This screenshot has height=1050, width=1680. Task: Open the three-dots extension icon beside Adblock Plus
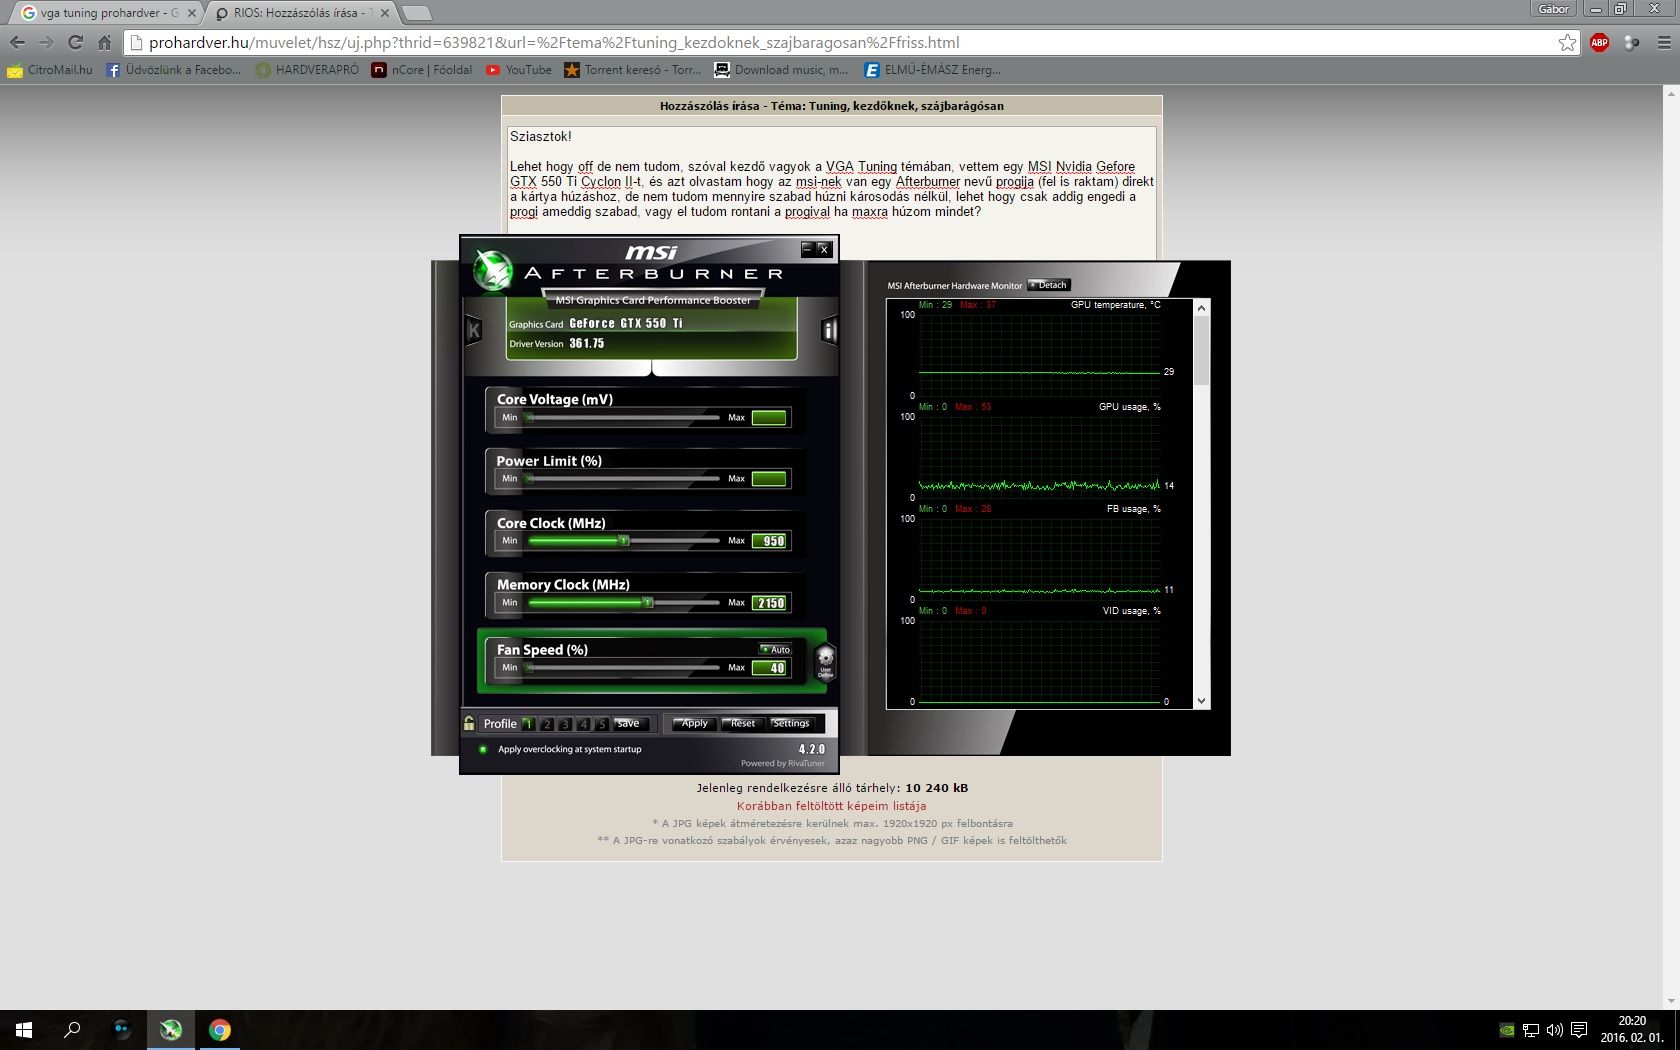coord(1631,42)
